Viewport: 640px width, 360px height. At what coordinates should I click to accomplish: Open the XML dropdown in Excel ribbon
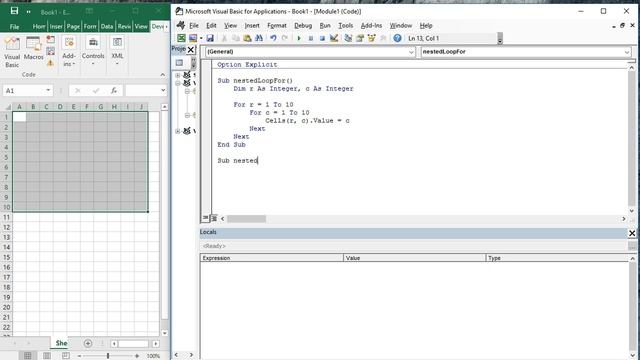click(x=117, y=52)
